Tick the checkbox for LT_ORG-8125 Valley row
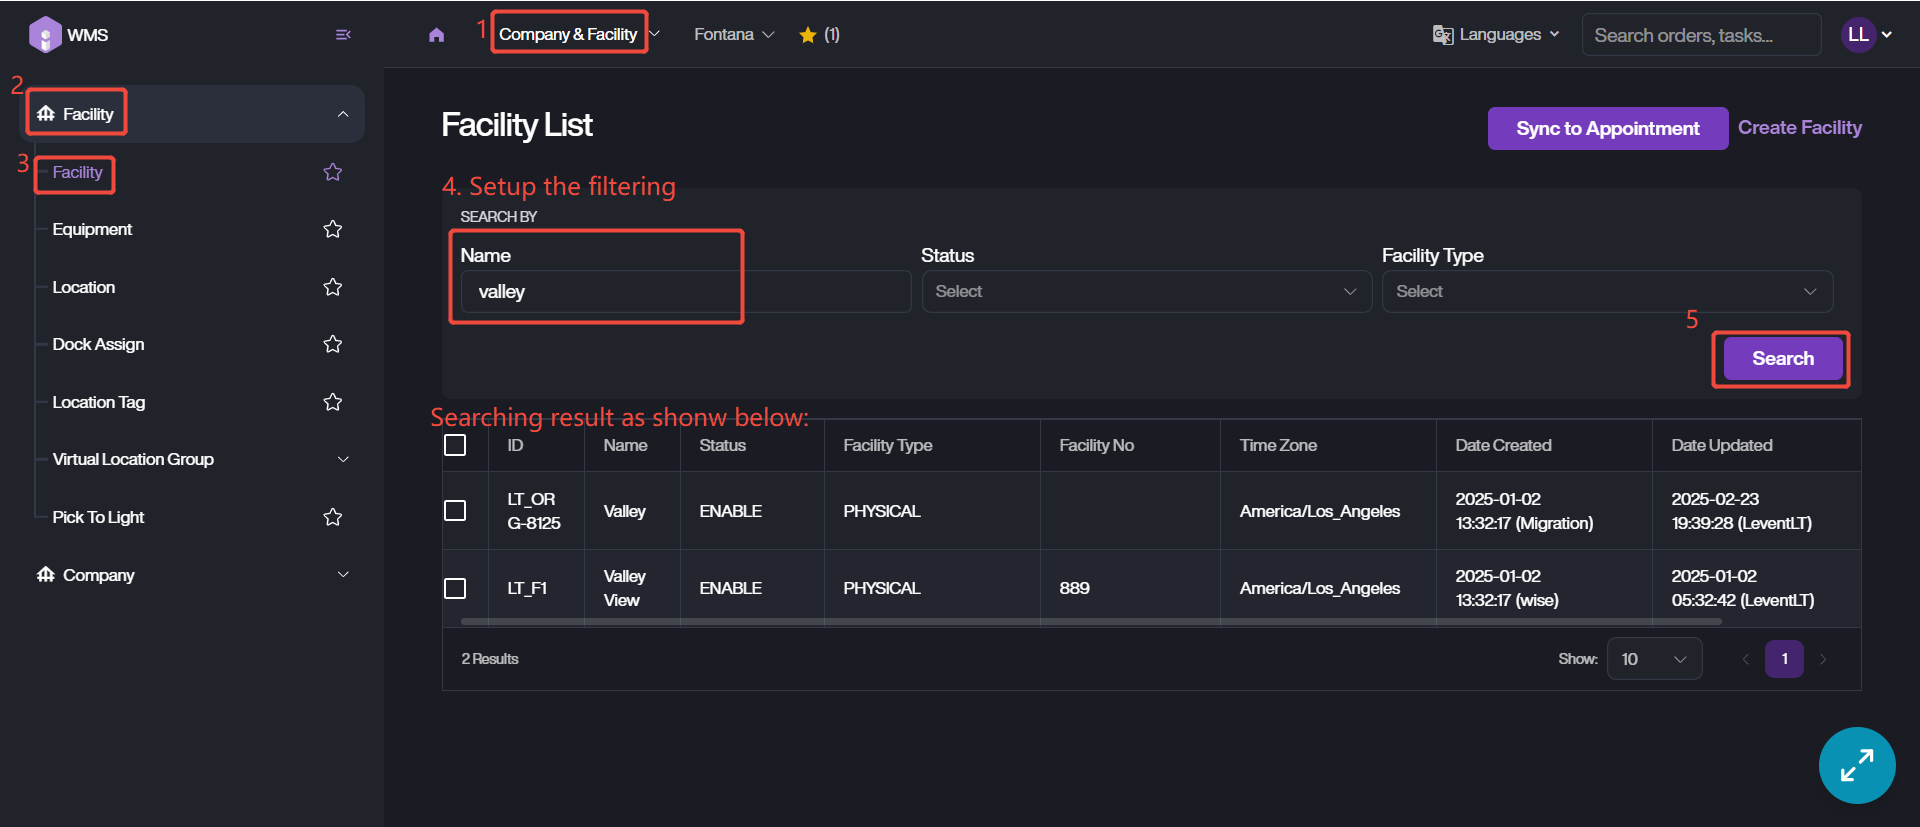 [455, 511]
